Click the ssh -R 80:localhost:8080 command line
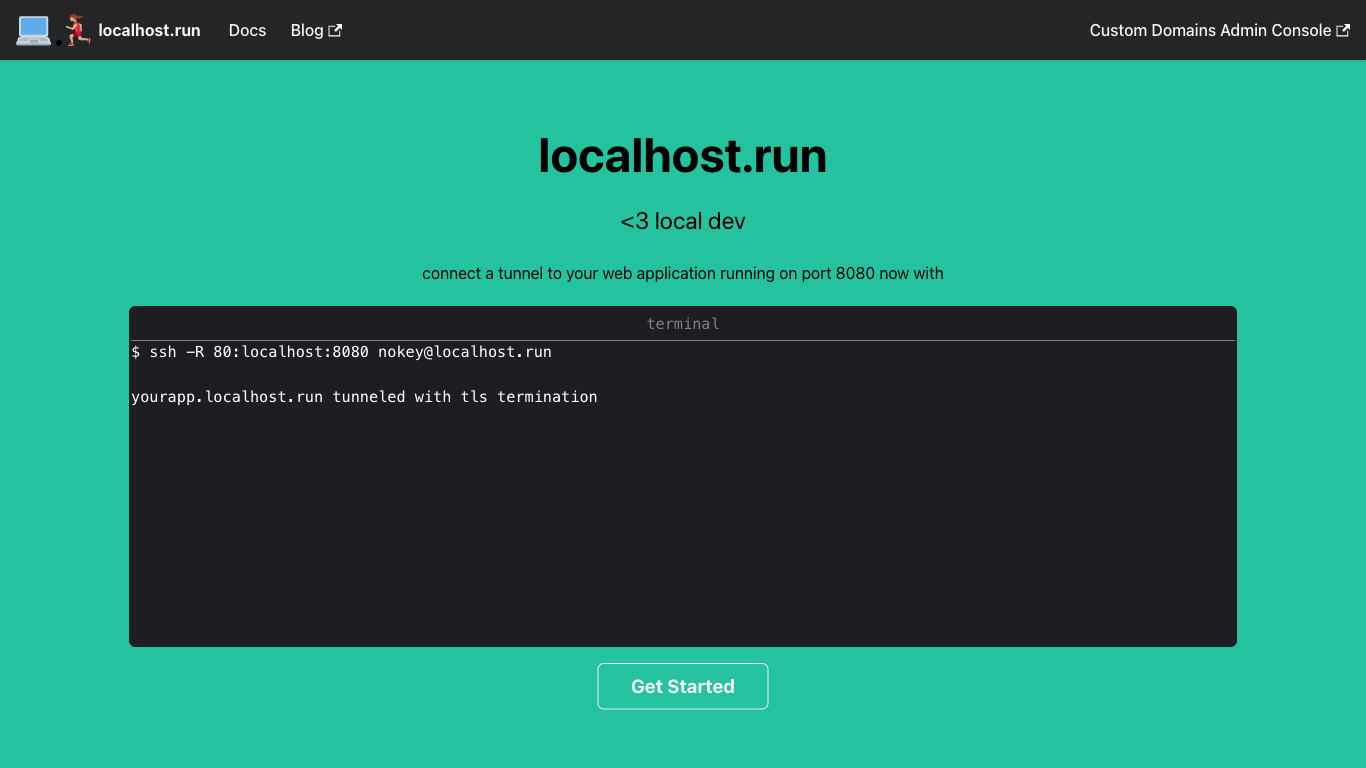The height and width of the screenshot is (768, 1366). pos(342,352)
